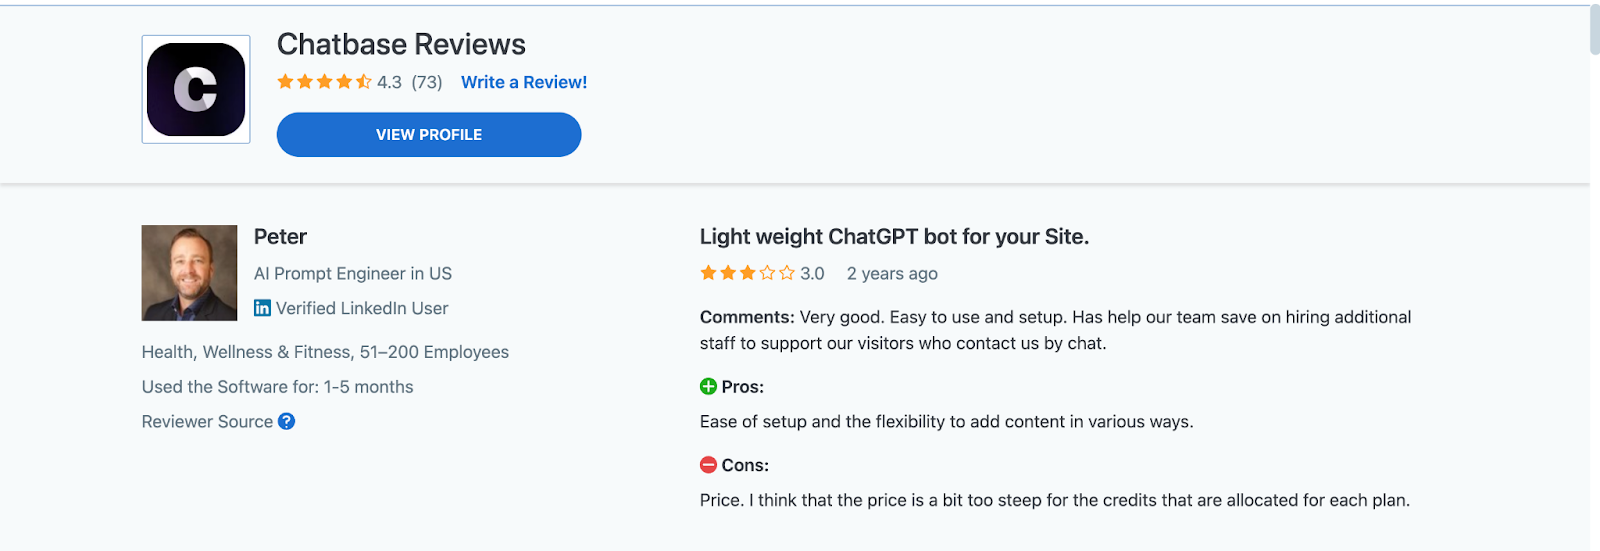Click the Reviewer Source label
The width and height of the screenshot is (1600, 551).
click(207, 421)
